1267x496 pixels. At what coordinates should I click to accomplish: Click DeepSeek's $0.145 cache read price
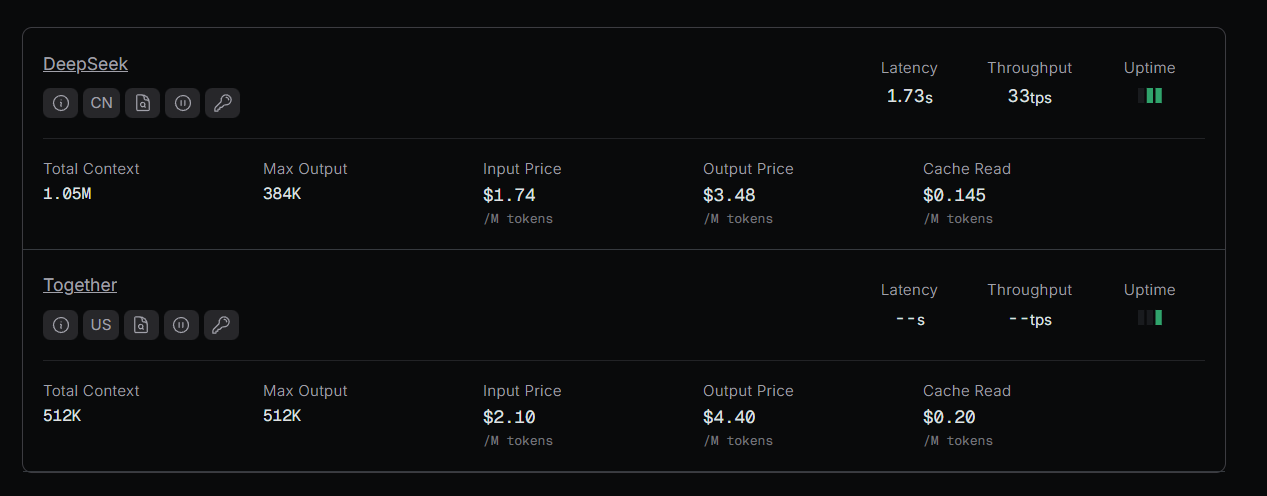click(954, 195)
